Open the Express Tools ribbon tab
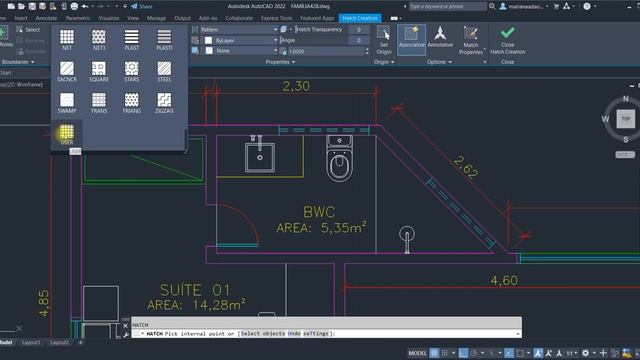This screenshot has height=360, width=640. tap(276, 18)
